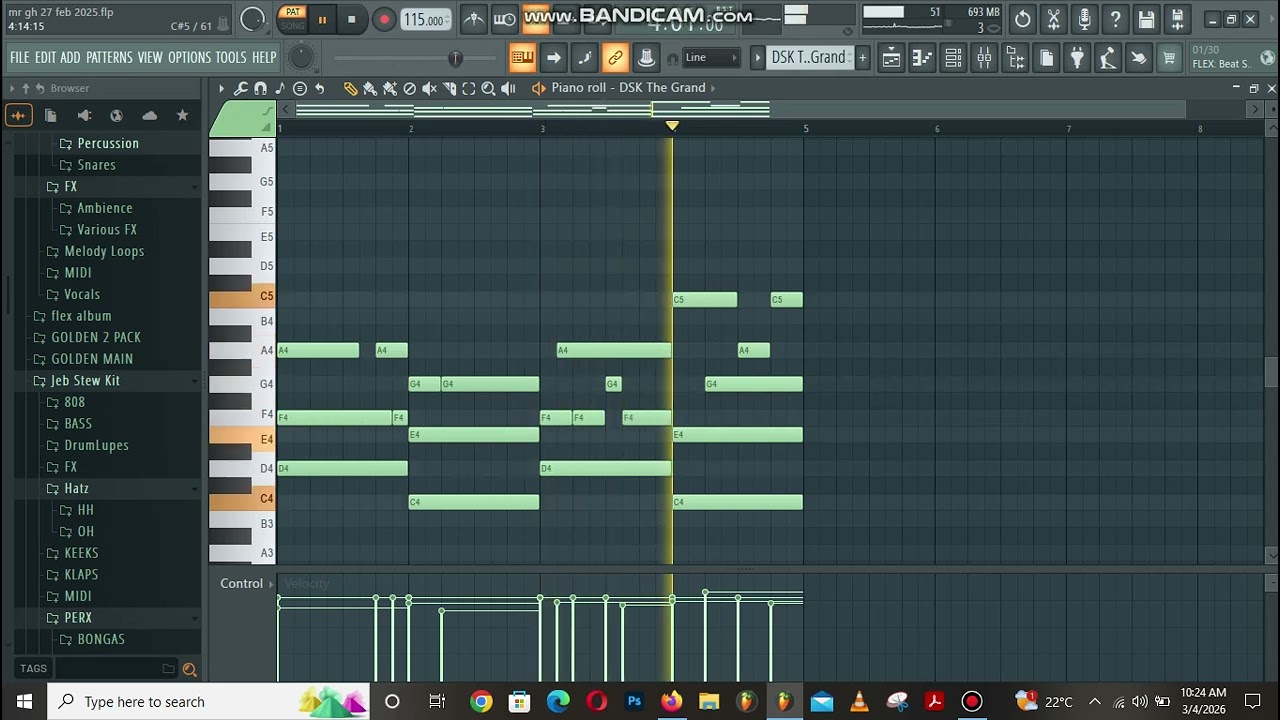Select the Delete tool in piano roll toolbar
This screenshot has width=1280, height=720.
click(409, 89)
